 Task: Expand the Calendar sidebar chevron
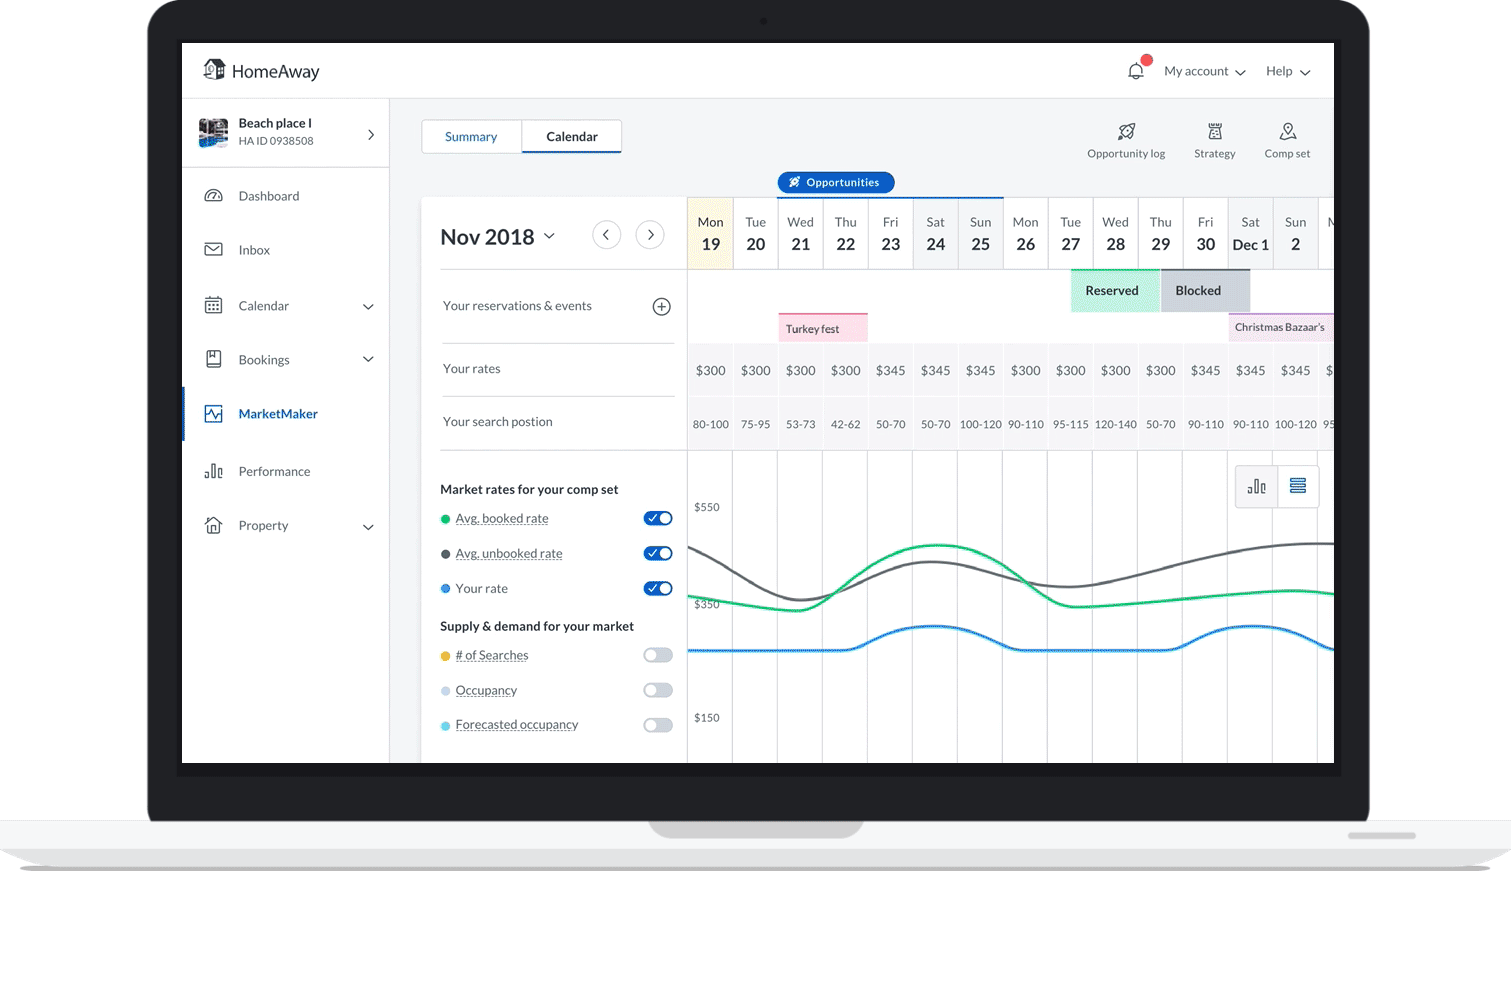(x=368, y=306)
